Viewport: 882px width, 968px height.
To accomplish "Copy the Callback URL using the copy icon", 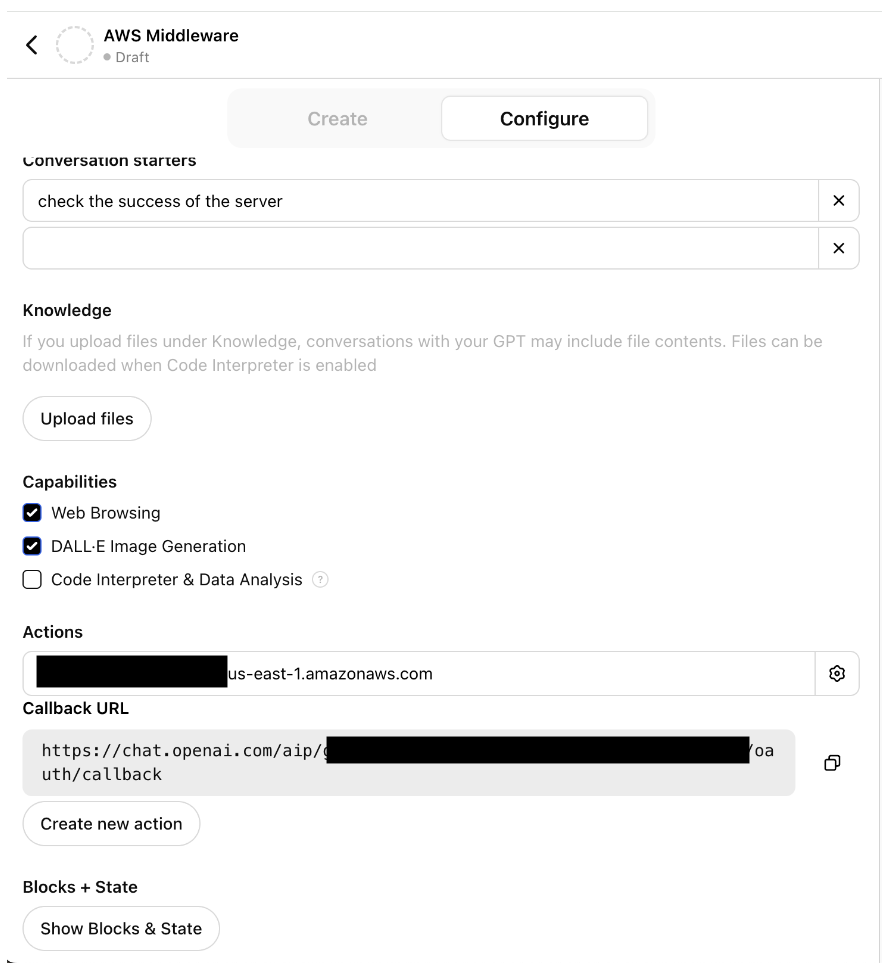I will [x=831, y=762].
